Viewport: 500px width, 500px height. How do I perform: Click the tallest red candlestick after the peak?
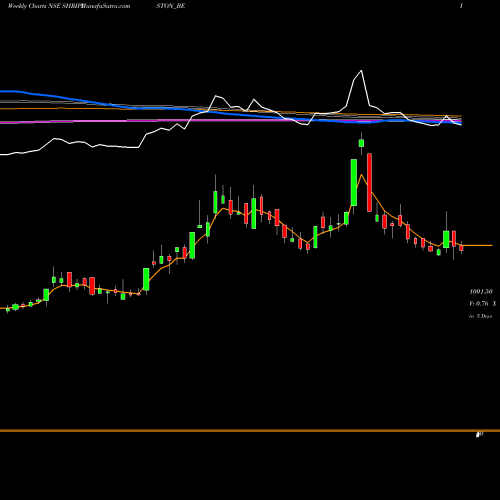point(369,182)
